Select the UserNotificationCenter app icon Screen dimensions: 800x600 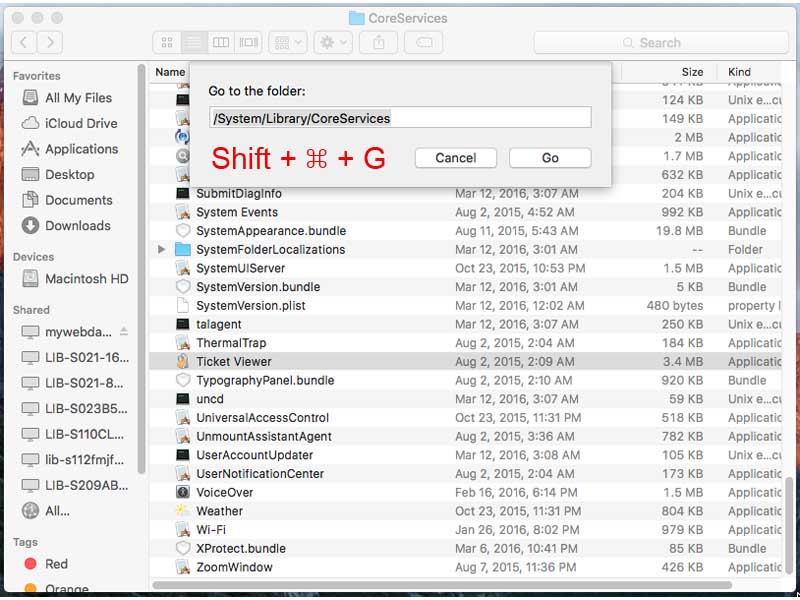click(x=183, y=473)
